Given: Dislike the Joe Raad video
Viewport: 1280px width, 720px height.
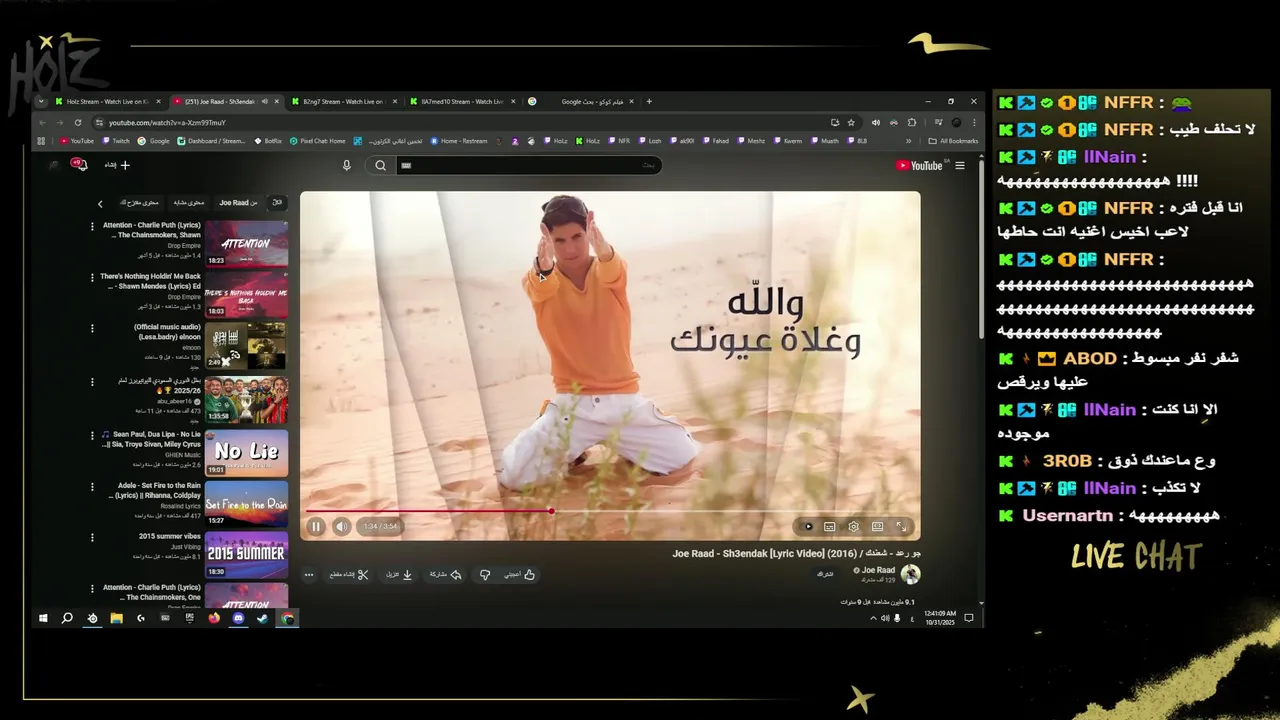Looking at the screenshot, I should [x=485, y=575].
